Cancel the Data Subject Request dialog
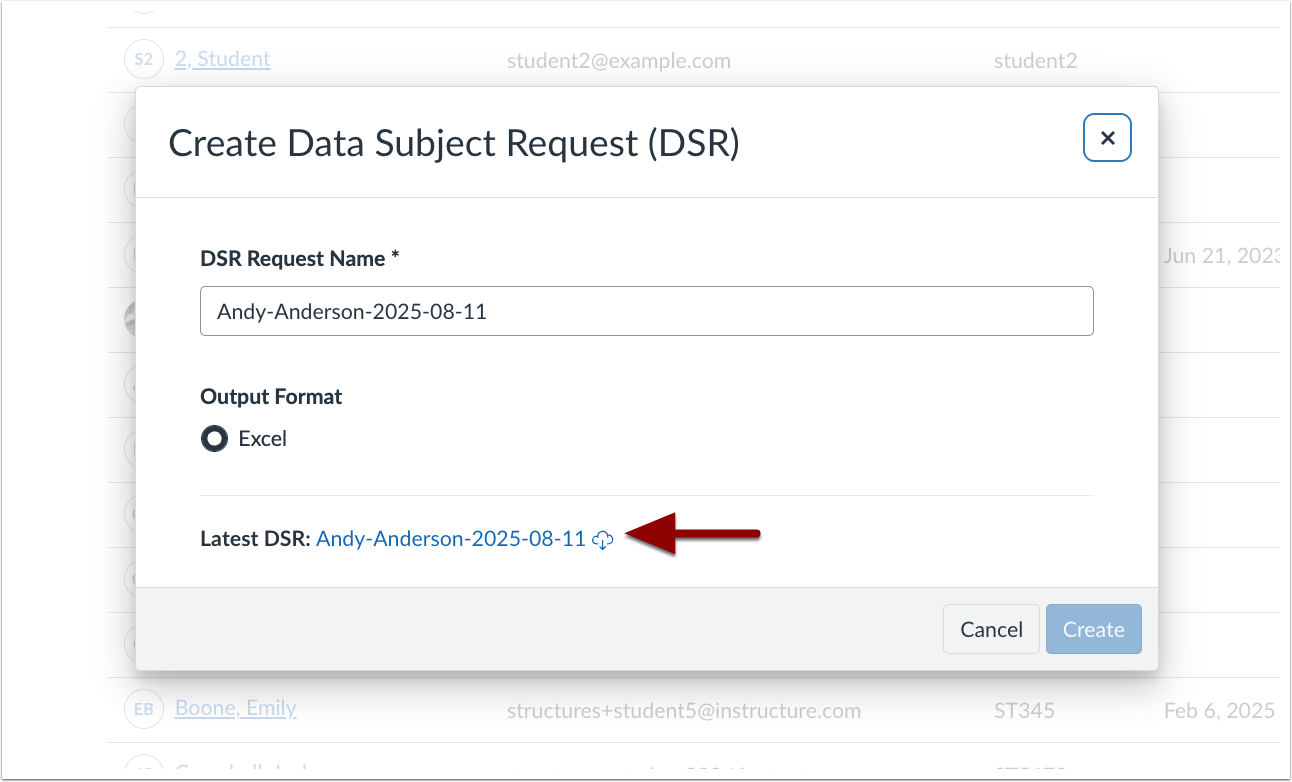The image size is (1292, 782). (x=991, y=629)
